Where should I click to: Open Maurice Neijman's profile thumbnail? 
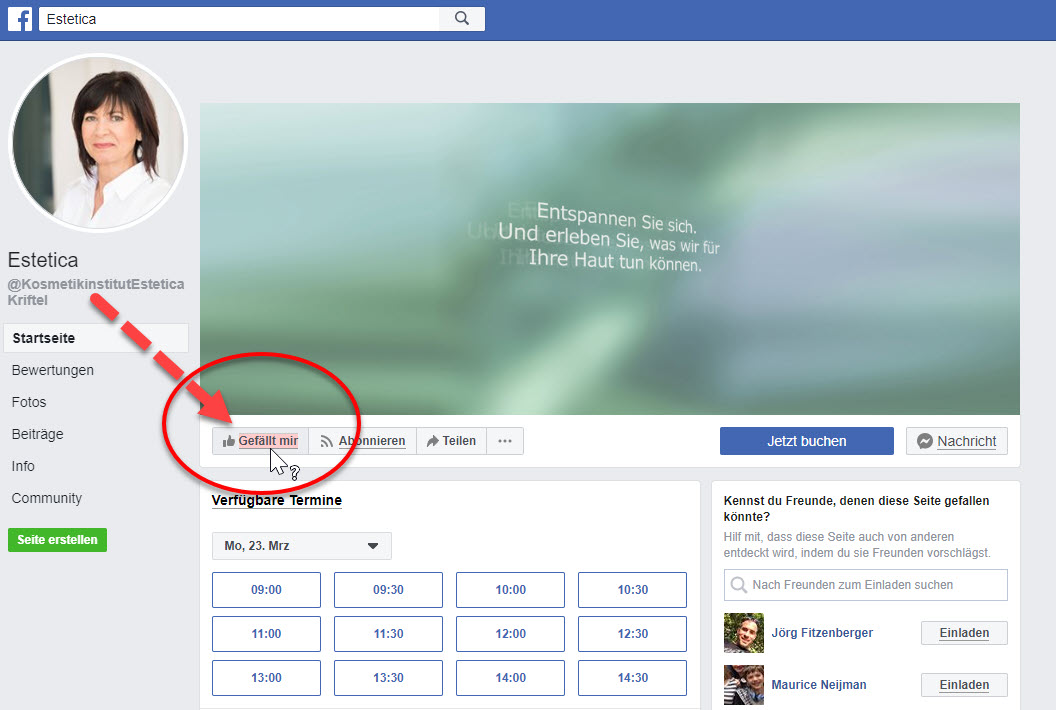pyautogui.click(x=744, y=685)
